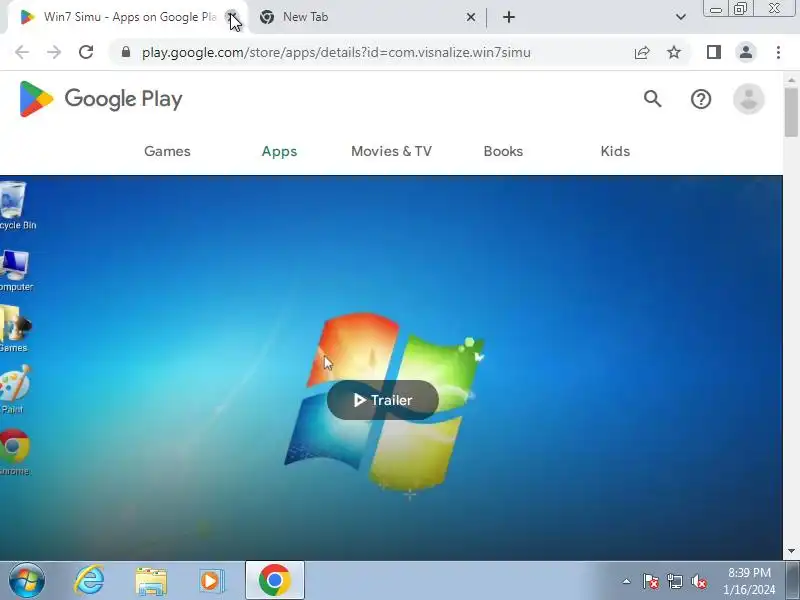Open the Movies & TV category
Image resolution: width=800 pixels, height=600 pixels.
(391, 152)
